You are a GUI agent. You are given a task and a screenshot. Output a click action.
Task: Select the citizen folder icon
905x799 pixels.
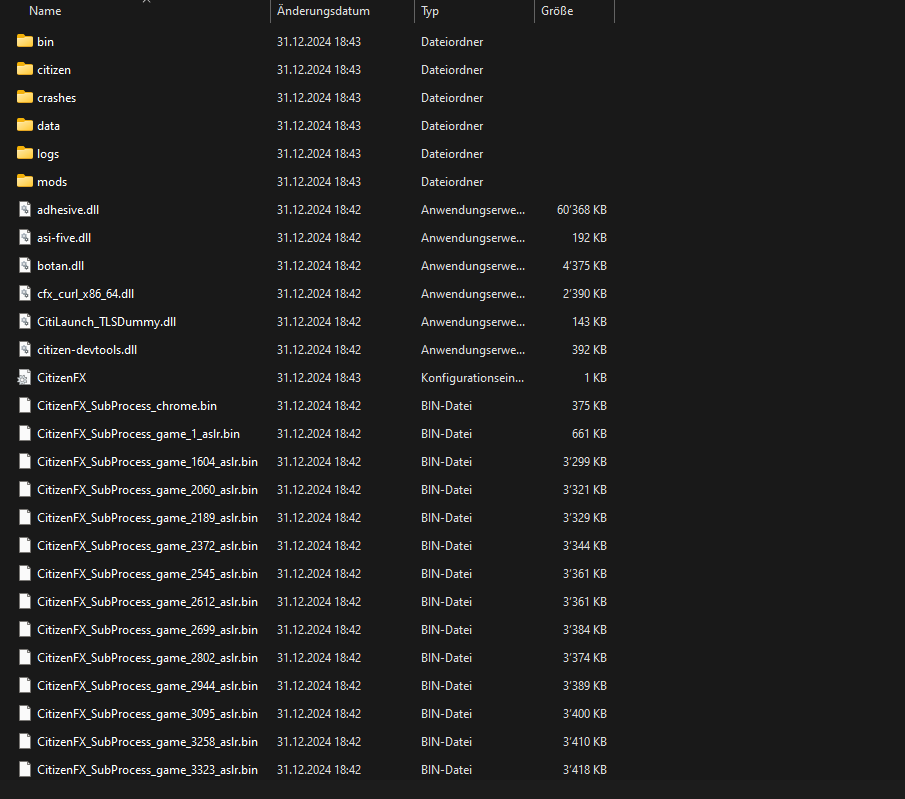click(25, 70)
